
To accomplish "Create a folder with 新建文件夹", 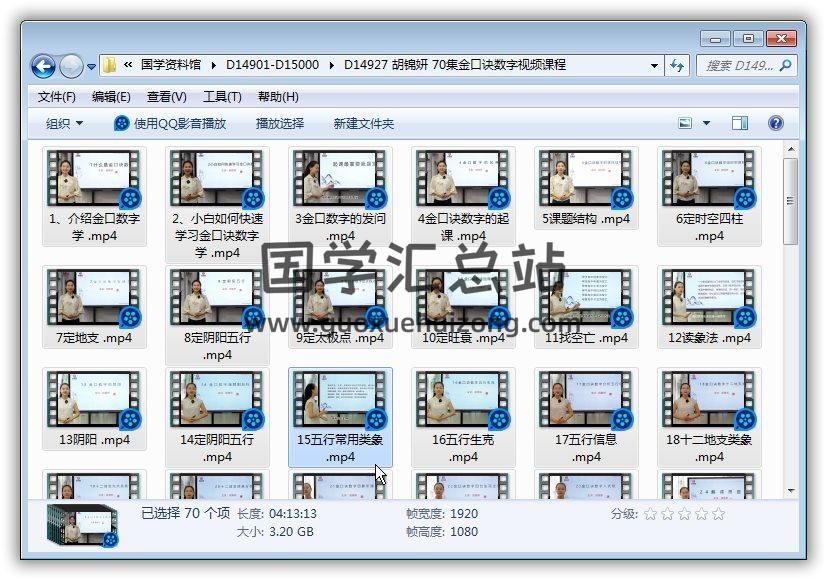I will [363, 124].
